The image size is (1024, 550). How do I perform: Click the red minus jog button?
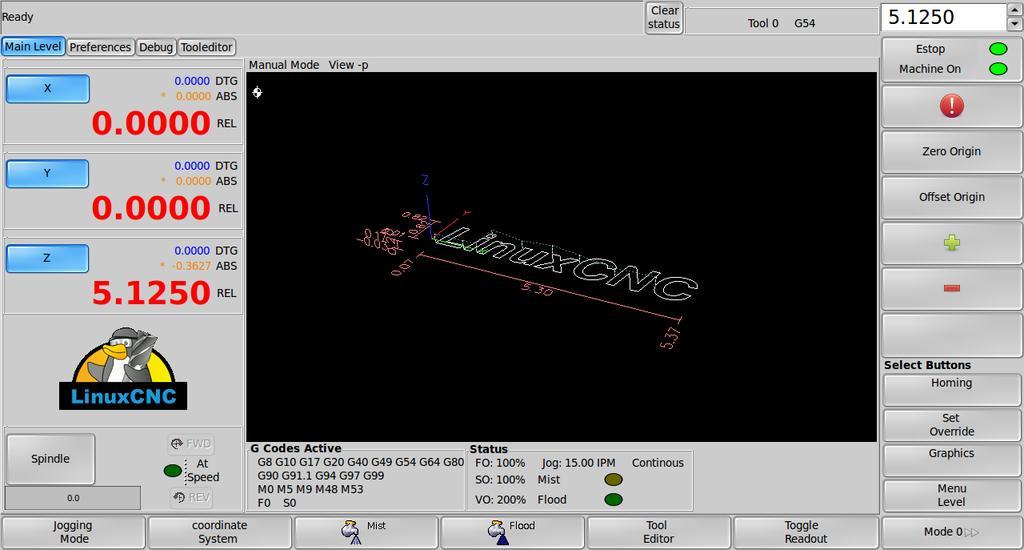pyautogui.click(x=952, y=288)
